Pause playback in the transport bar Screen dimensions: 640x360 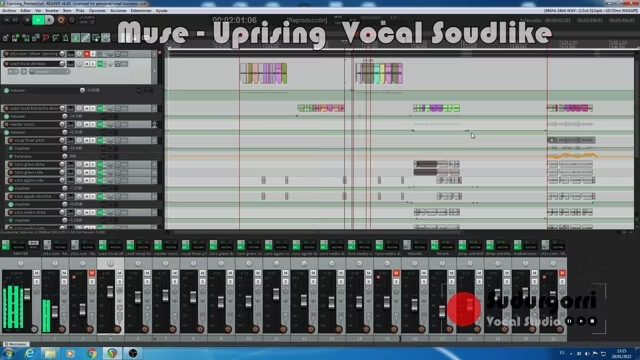[49, 20]
